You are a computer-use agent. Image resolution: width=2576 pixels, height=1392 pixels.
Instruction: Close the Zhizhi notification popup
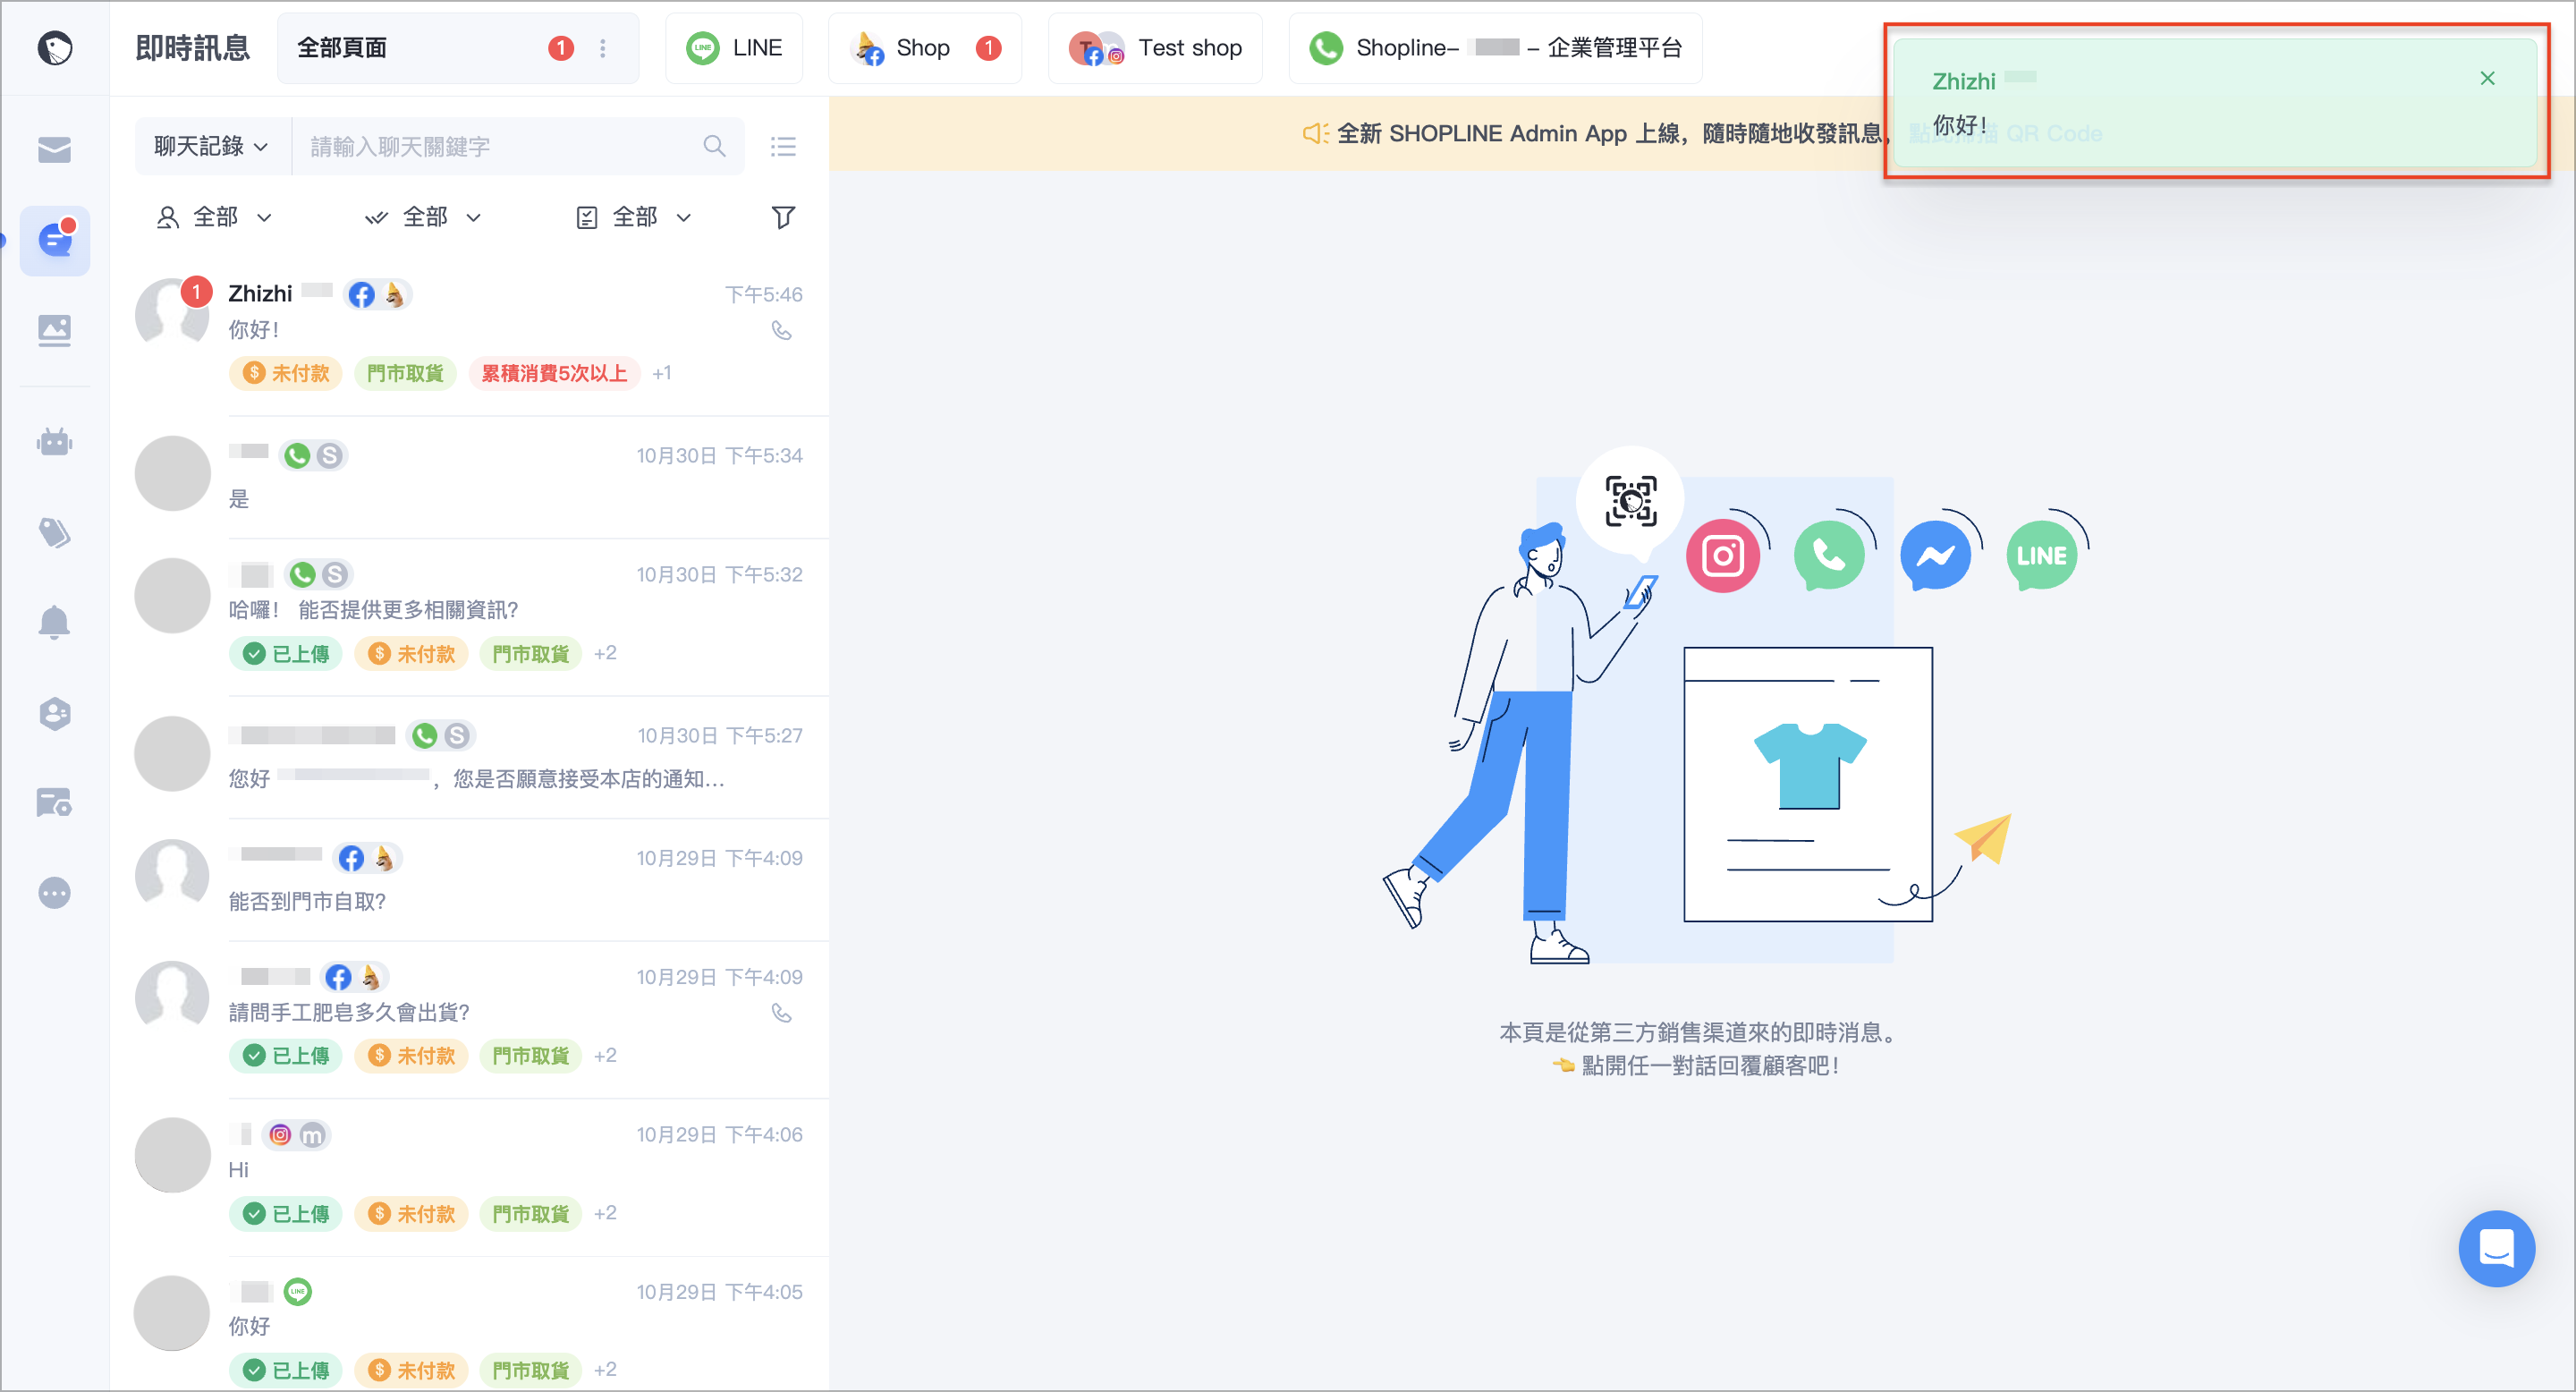pyautogui.click(x=2487, y=78)
